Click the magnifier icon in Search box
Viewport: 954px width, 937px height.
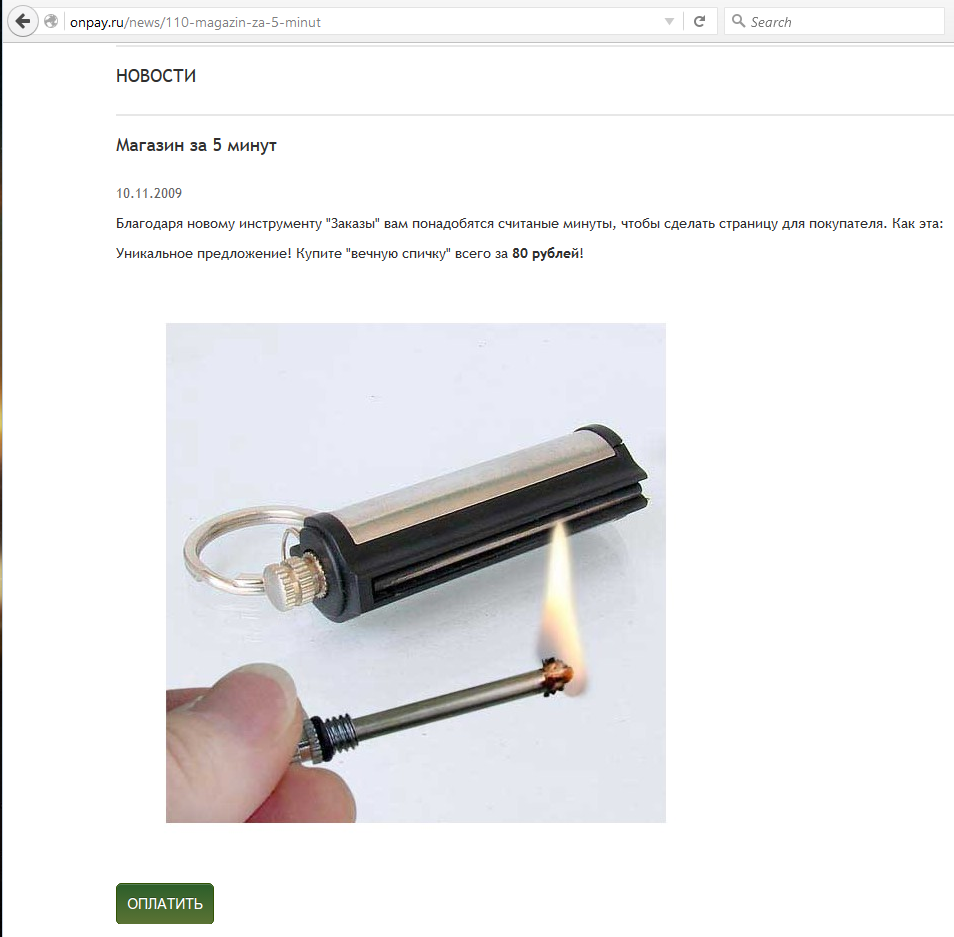[x=738, y=21]
